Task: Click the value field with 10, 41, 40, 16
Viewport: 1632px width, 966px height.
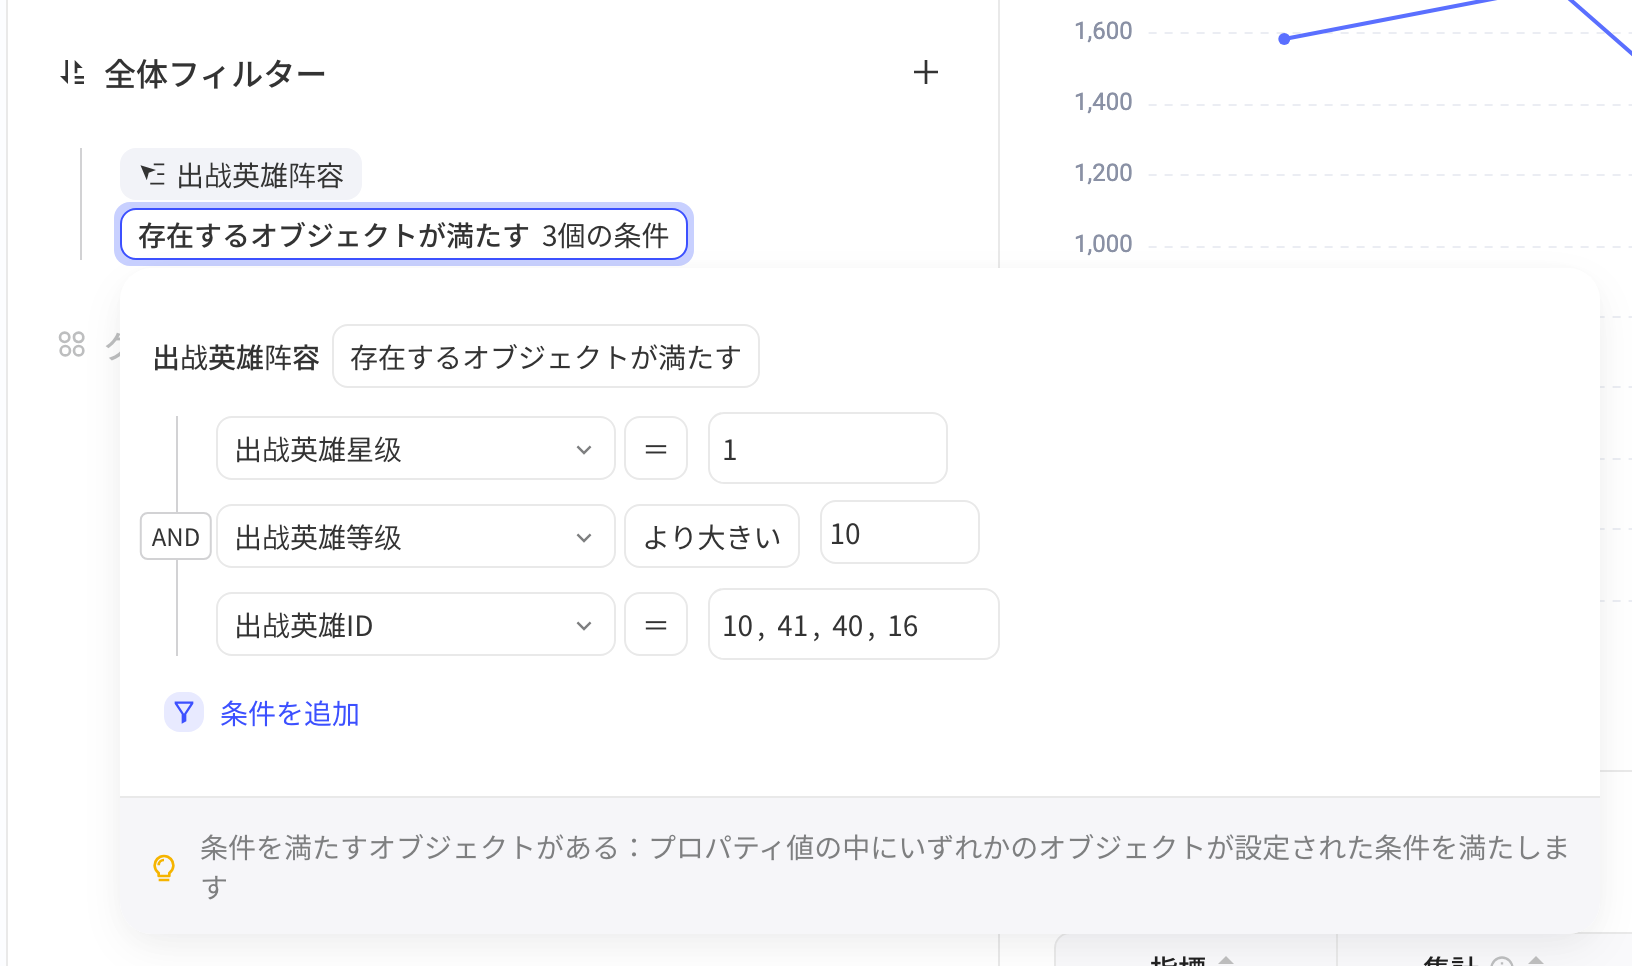Action: (x=854, y=625)
